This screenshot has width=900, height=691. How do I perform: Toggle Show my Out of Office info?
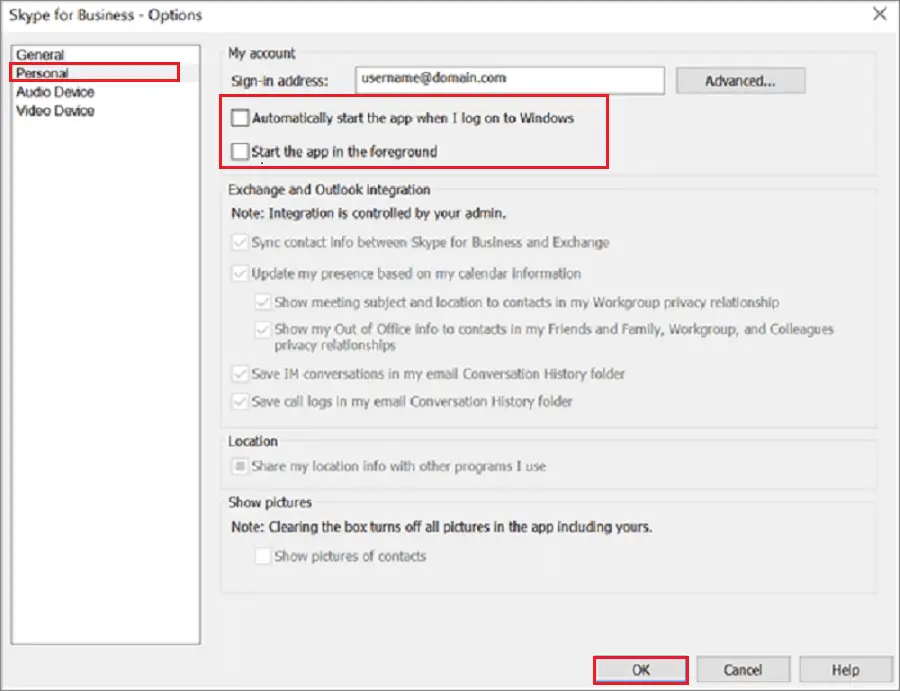click(263, 329)
